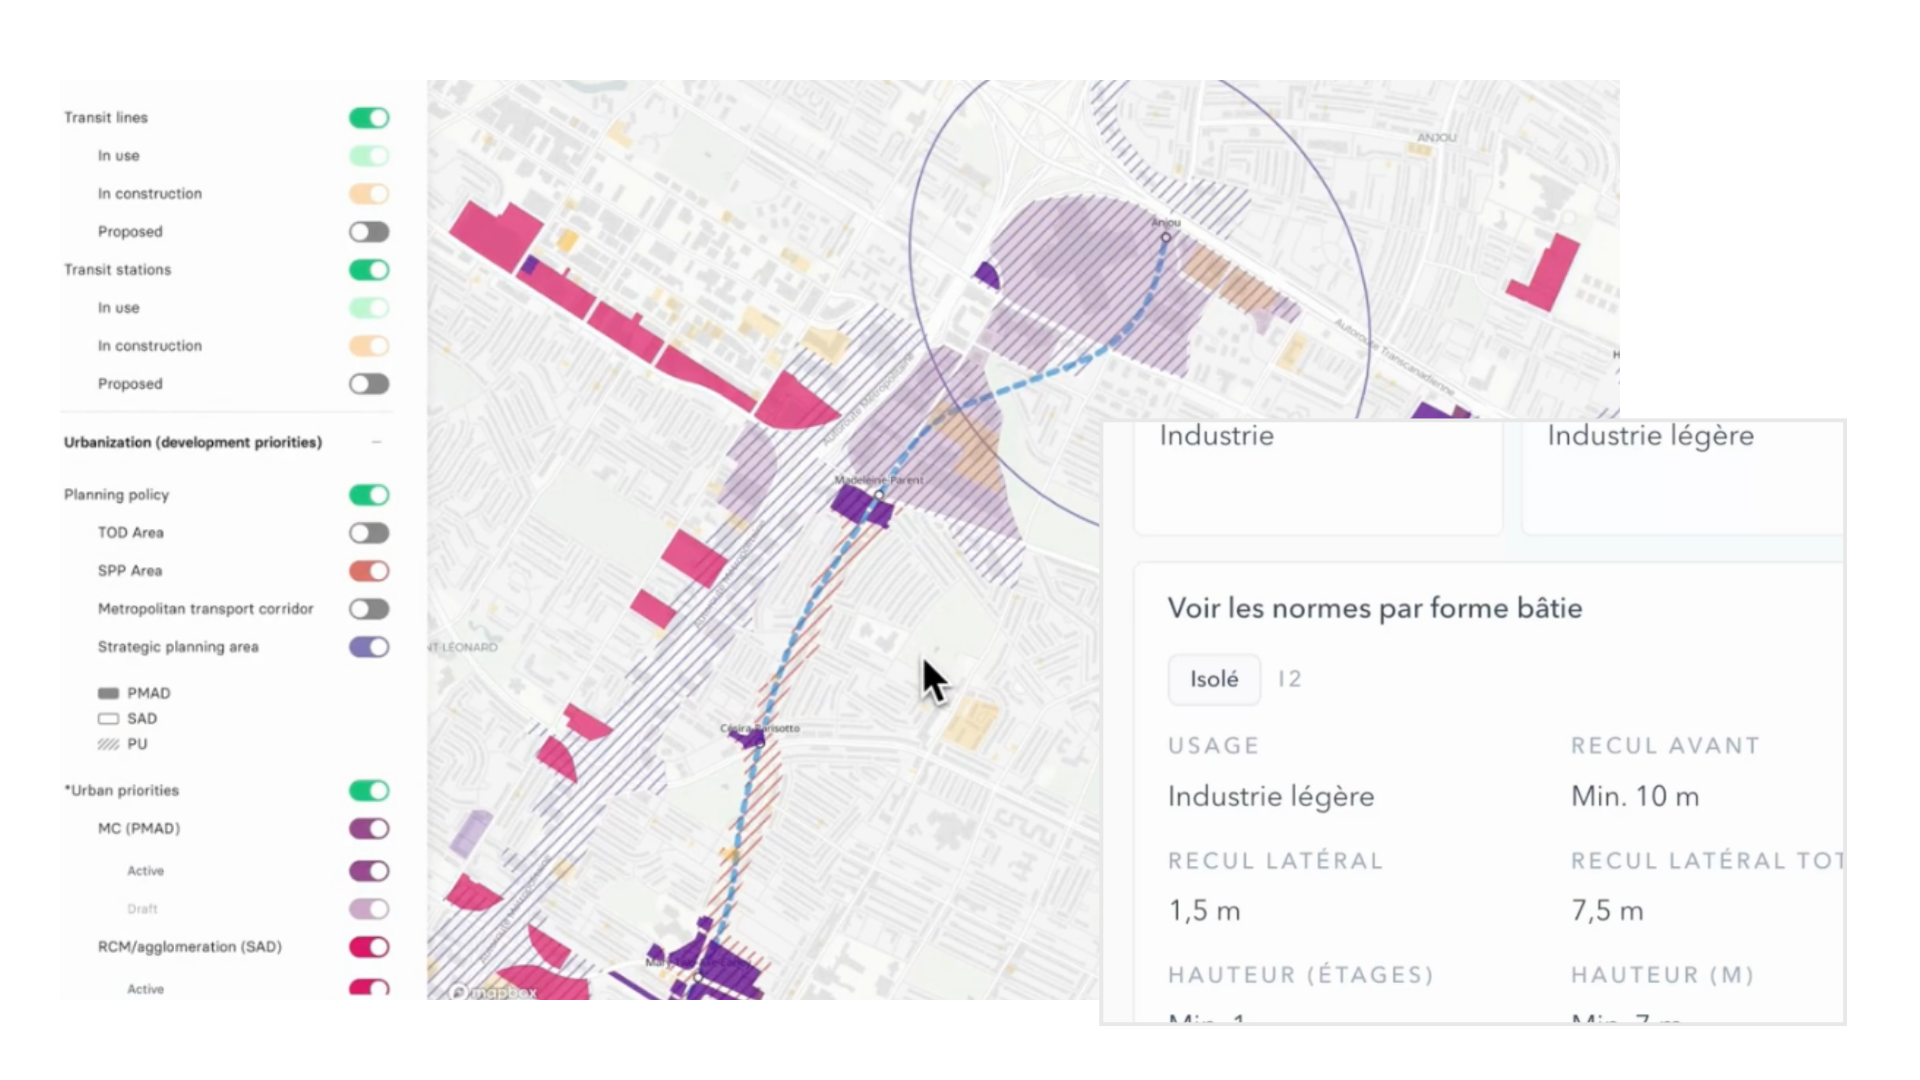Click the Anjou station marker on map
This screenshot has width=1920, height=1080.
(x=1165, y=237)
